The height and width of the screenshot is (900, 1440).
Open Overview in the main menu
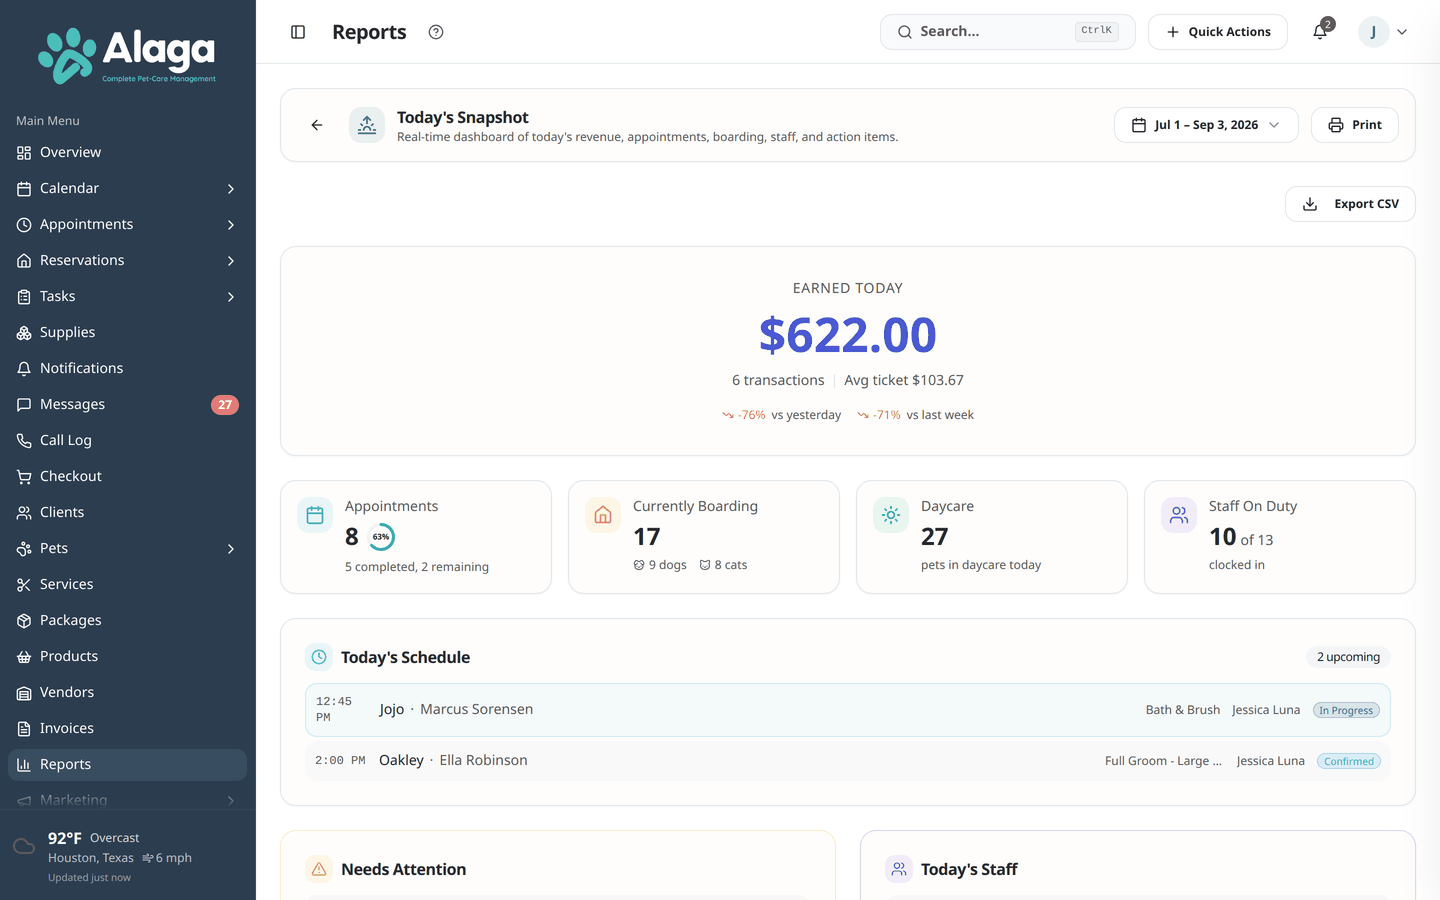point(127,152)
